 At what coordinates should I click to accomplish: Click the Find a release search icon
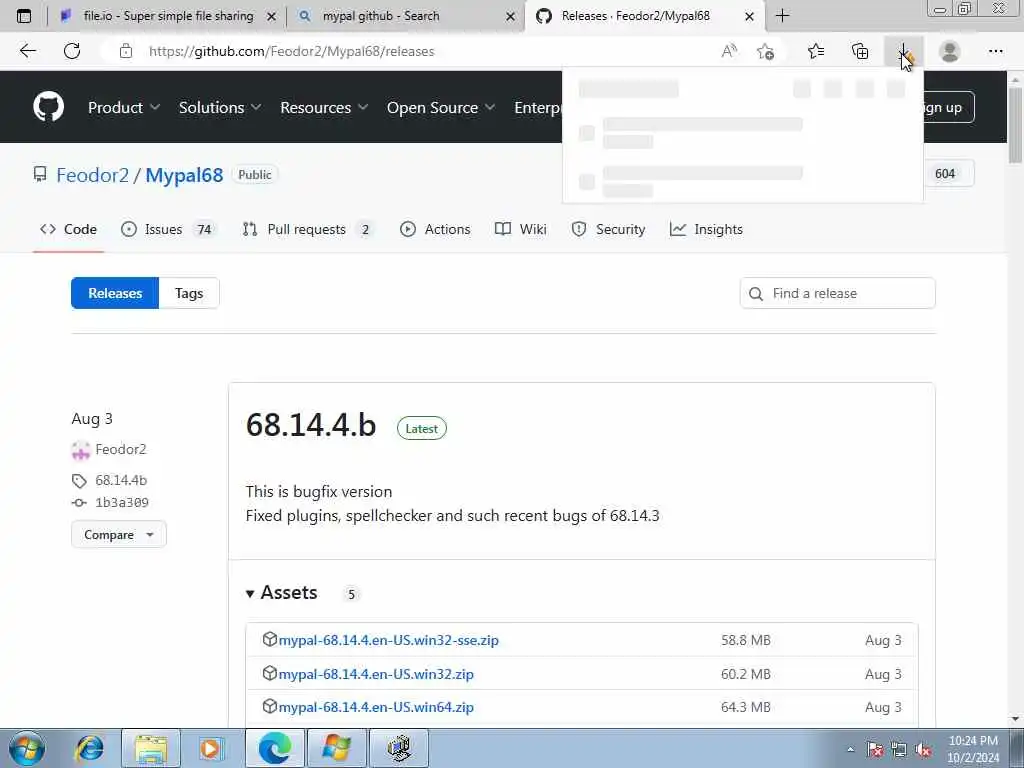(756, 294)
